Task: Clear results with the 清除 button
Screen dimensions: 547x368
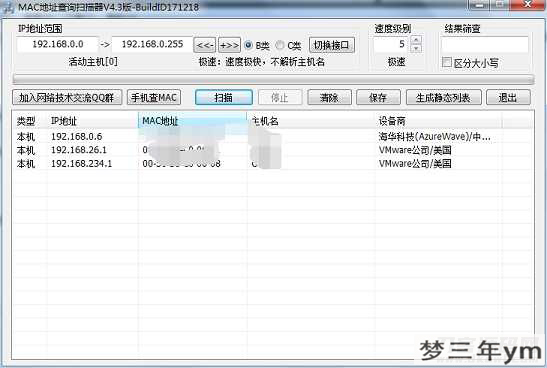Action: [329, 97]
